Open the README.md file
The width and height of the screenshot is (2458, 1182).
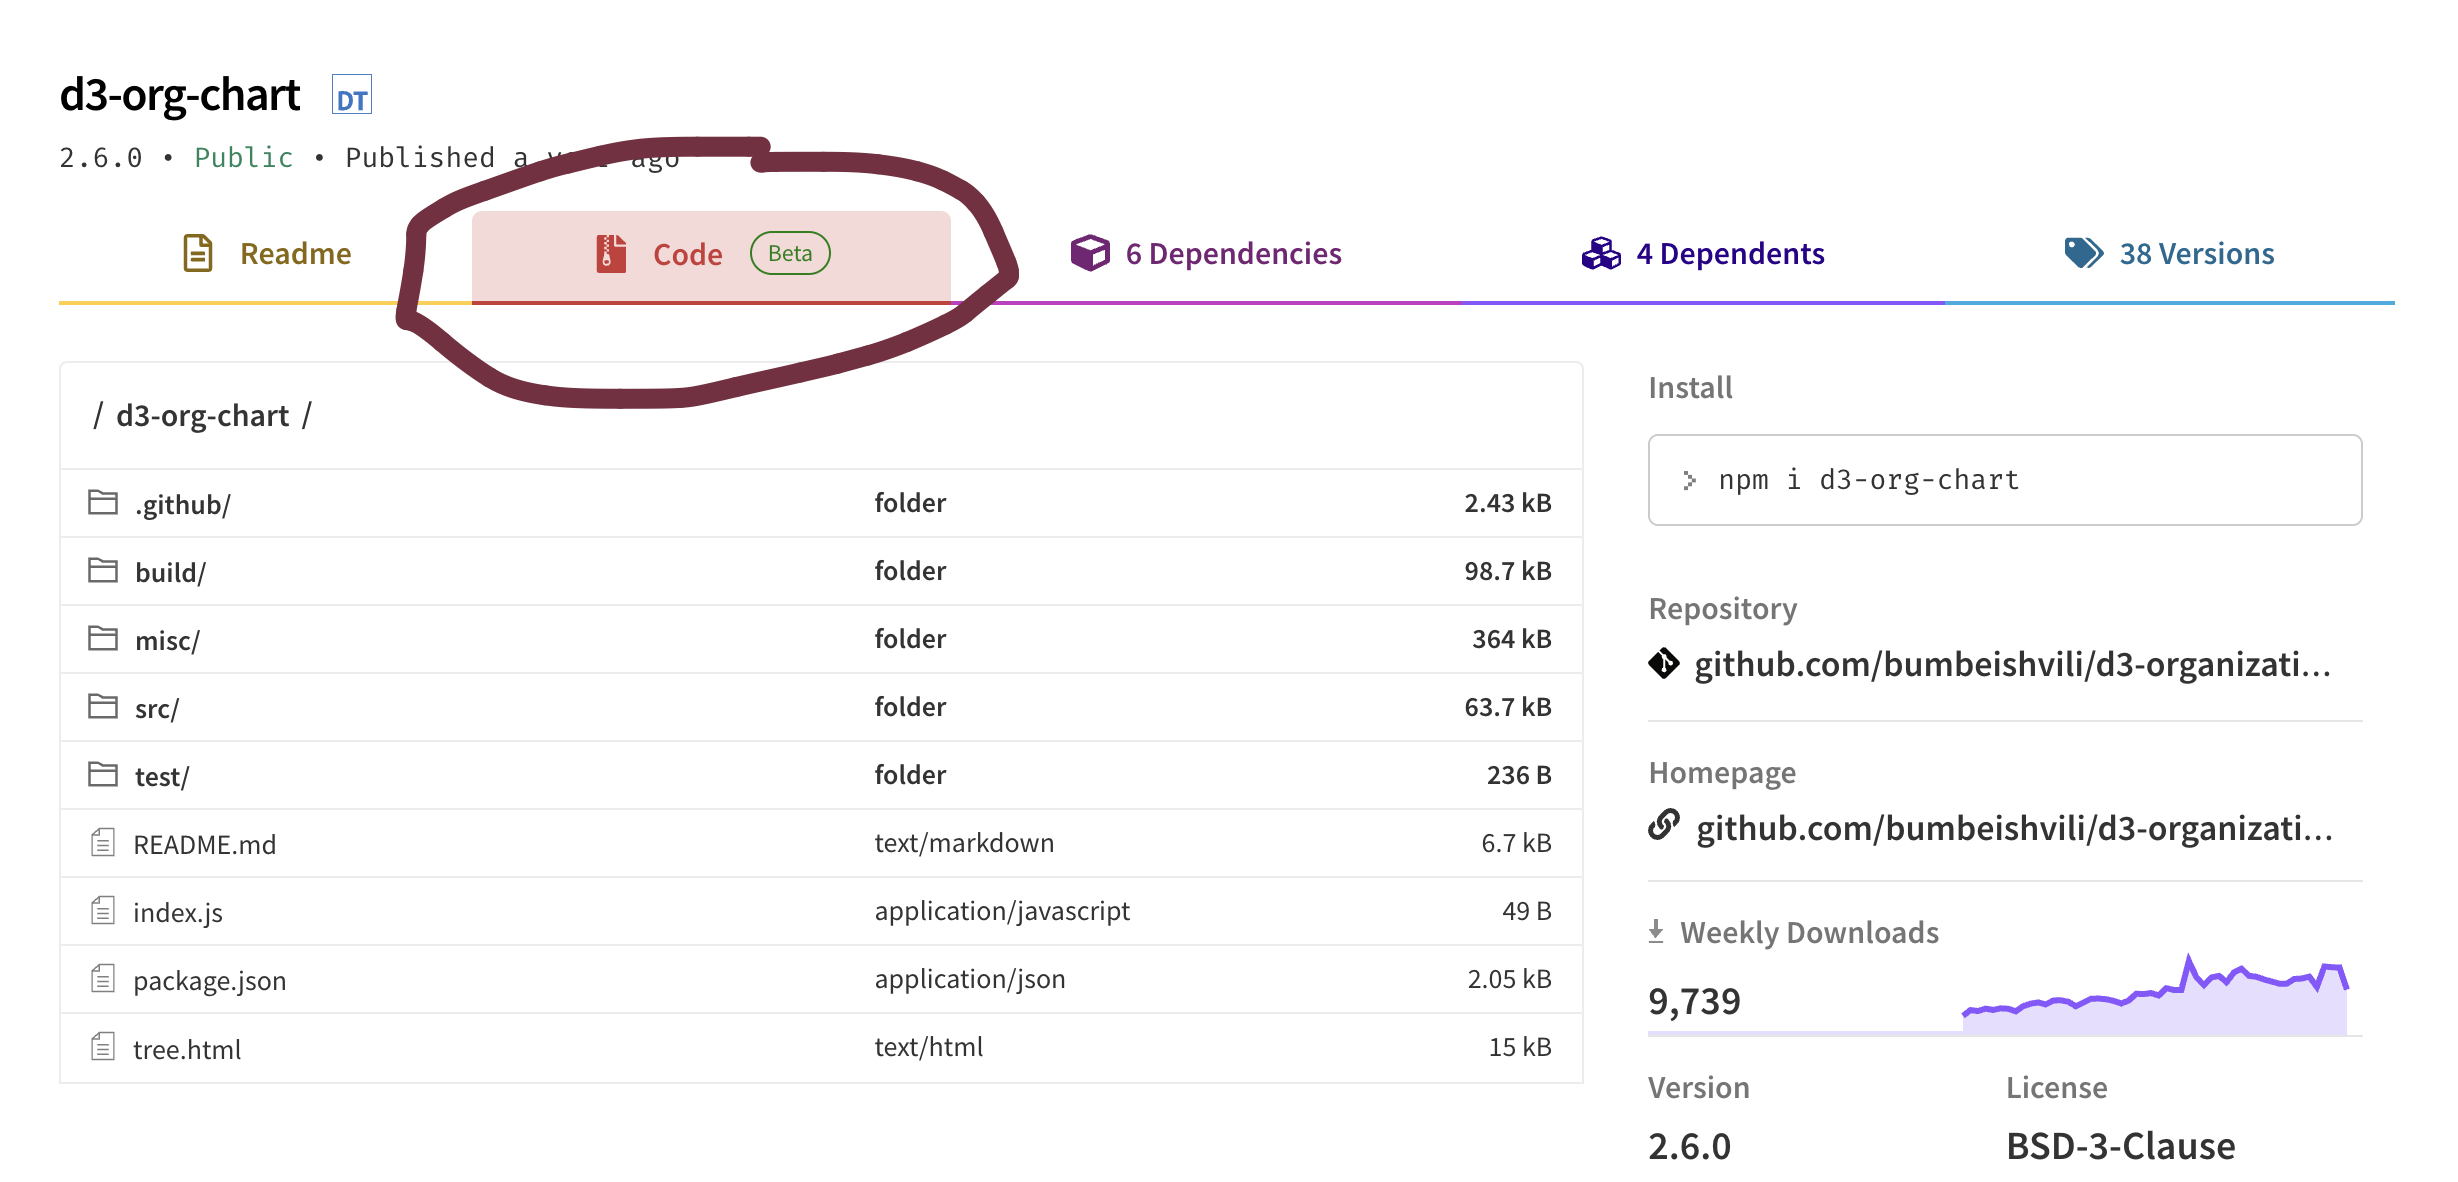click(206, 843)
